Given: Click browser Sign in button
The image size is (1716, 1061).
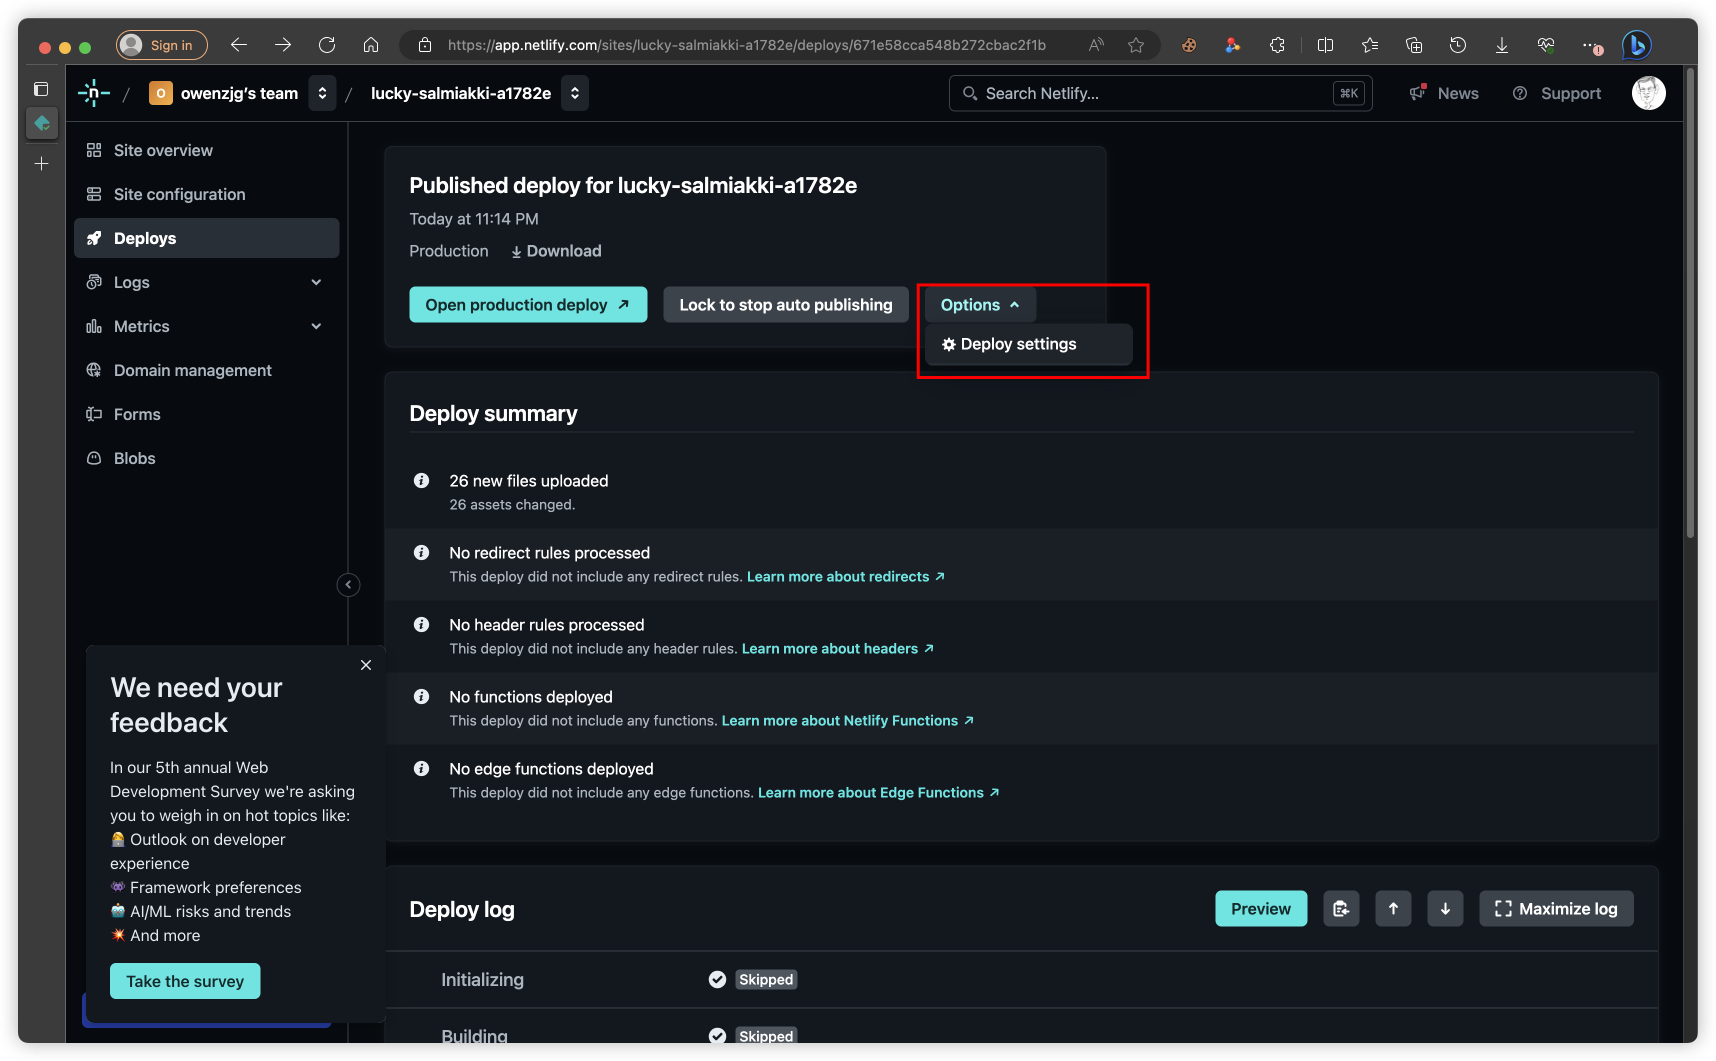Looking at the screenshot, I should pyautogui.click(x=162, y=45).
